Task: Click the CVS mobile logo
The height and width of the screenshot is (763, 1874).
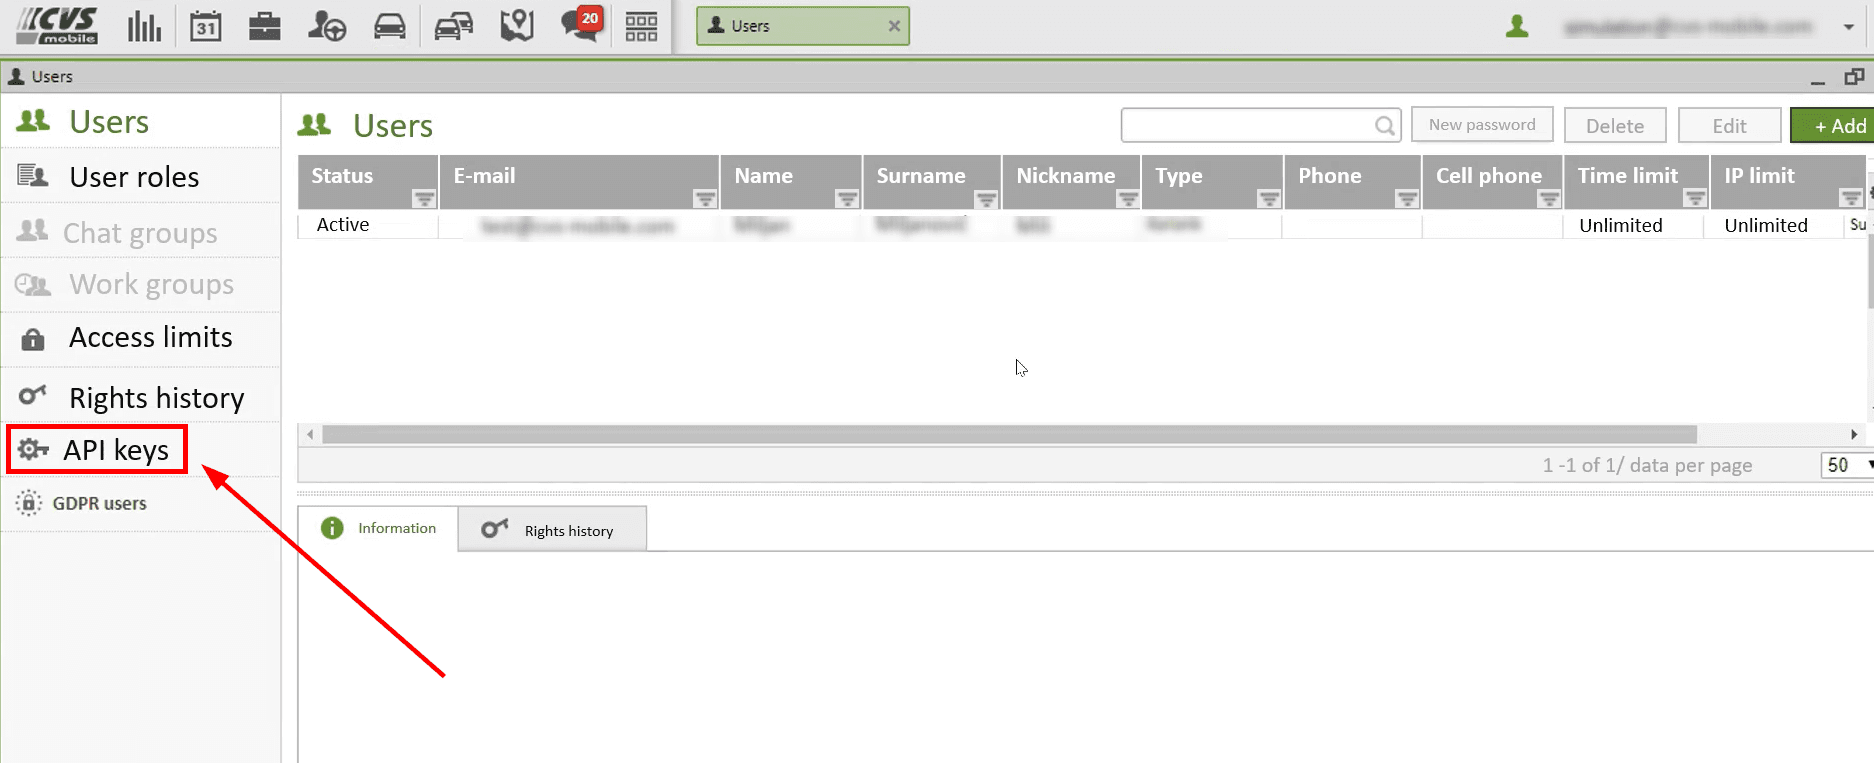Action: (58, 26)
